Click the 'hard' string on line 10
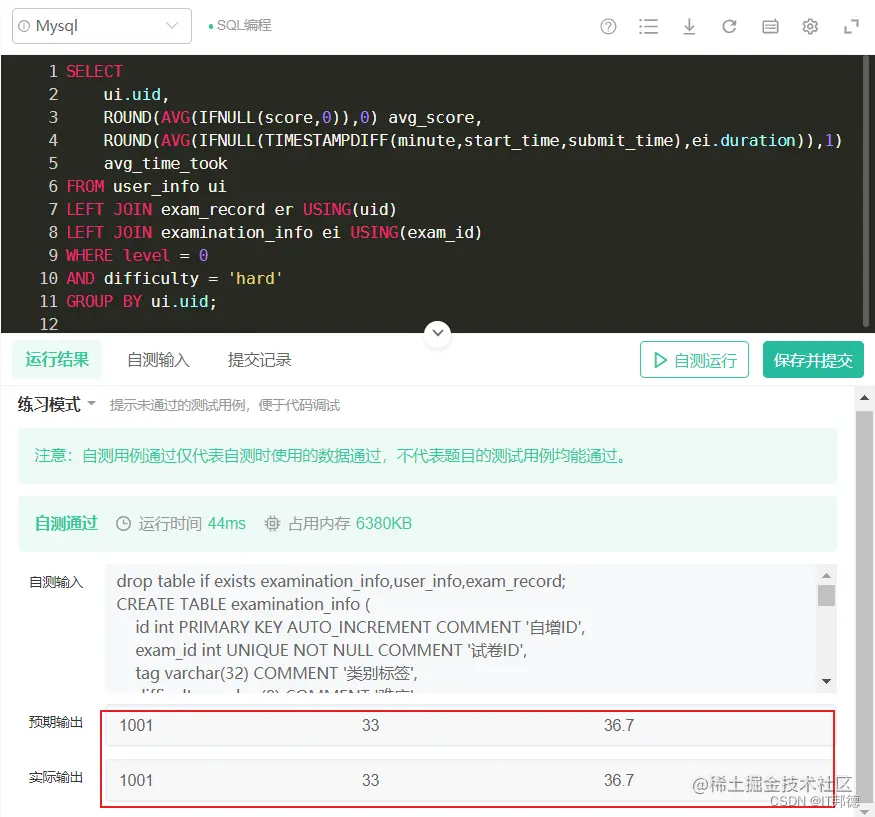Image resolution: width=875 pixels, height=817 pixels. tap(255, 278)
